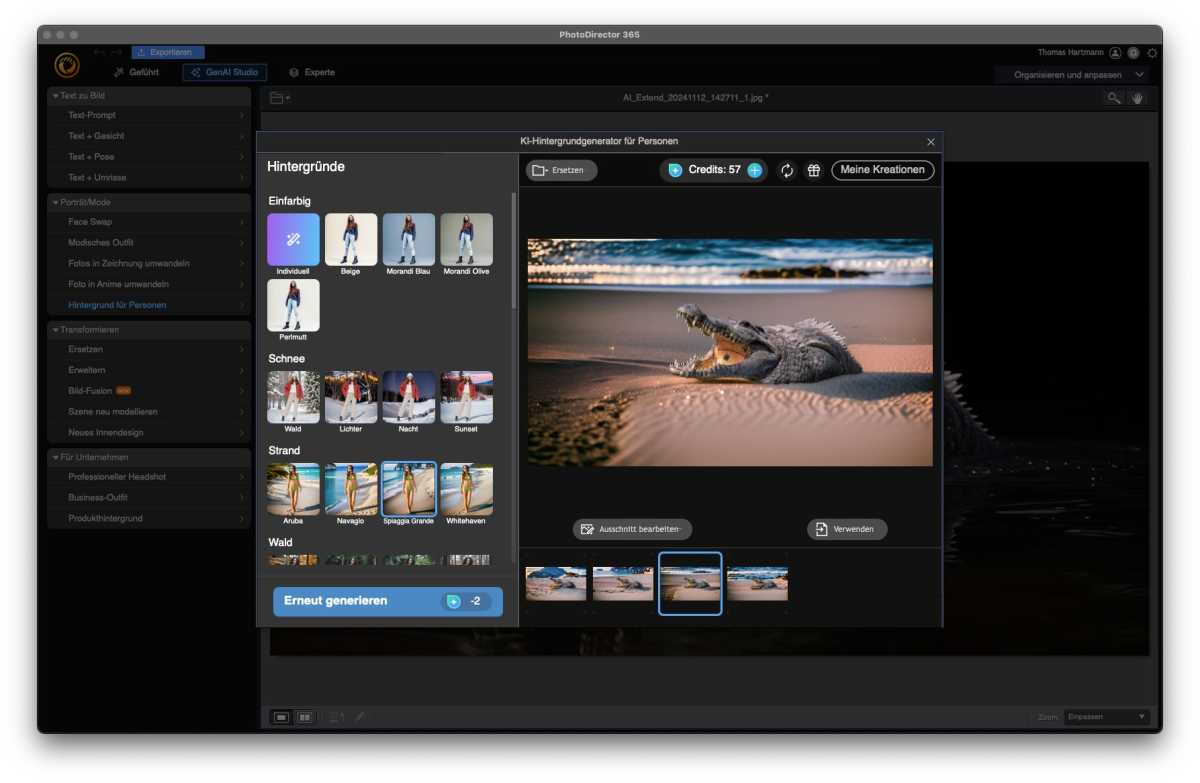The height and width of the screenshot is (783, 1200).
Task: Choose the Schnee Nacht background
Action: (408, 397)
